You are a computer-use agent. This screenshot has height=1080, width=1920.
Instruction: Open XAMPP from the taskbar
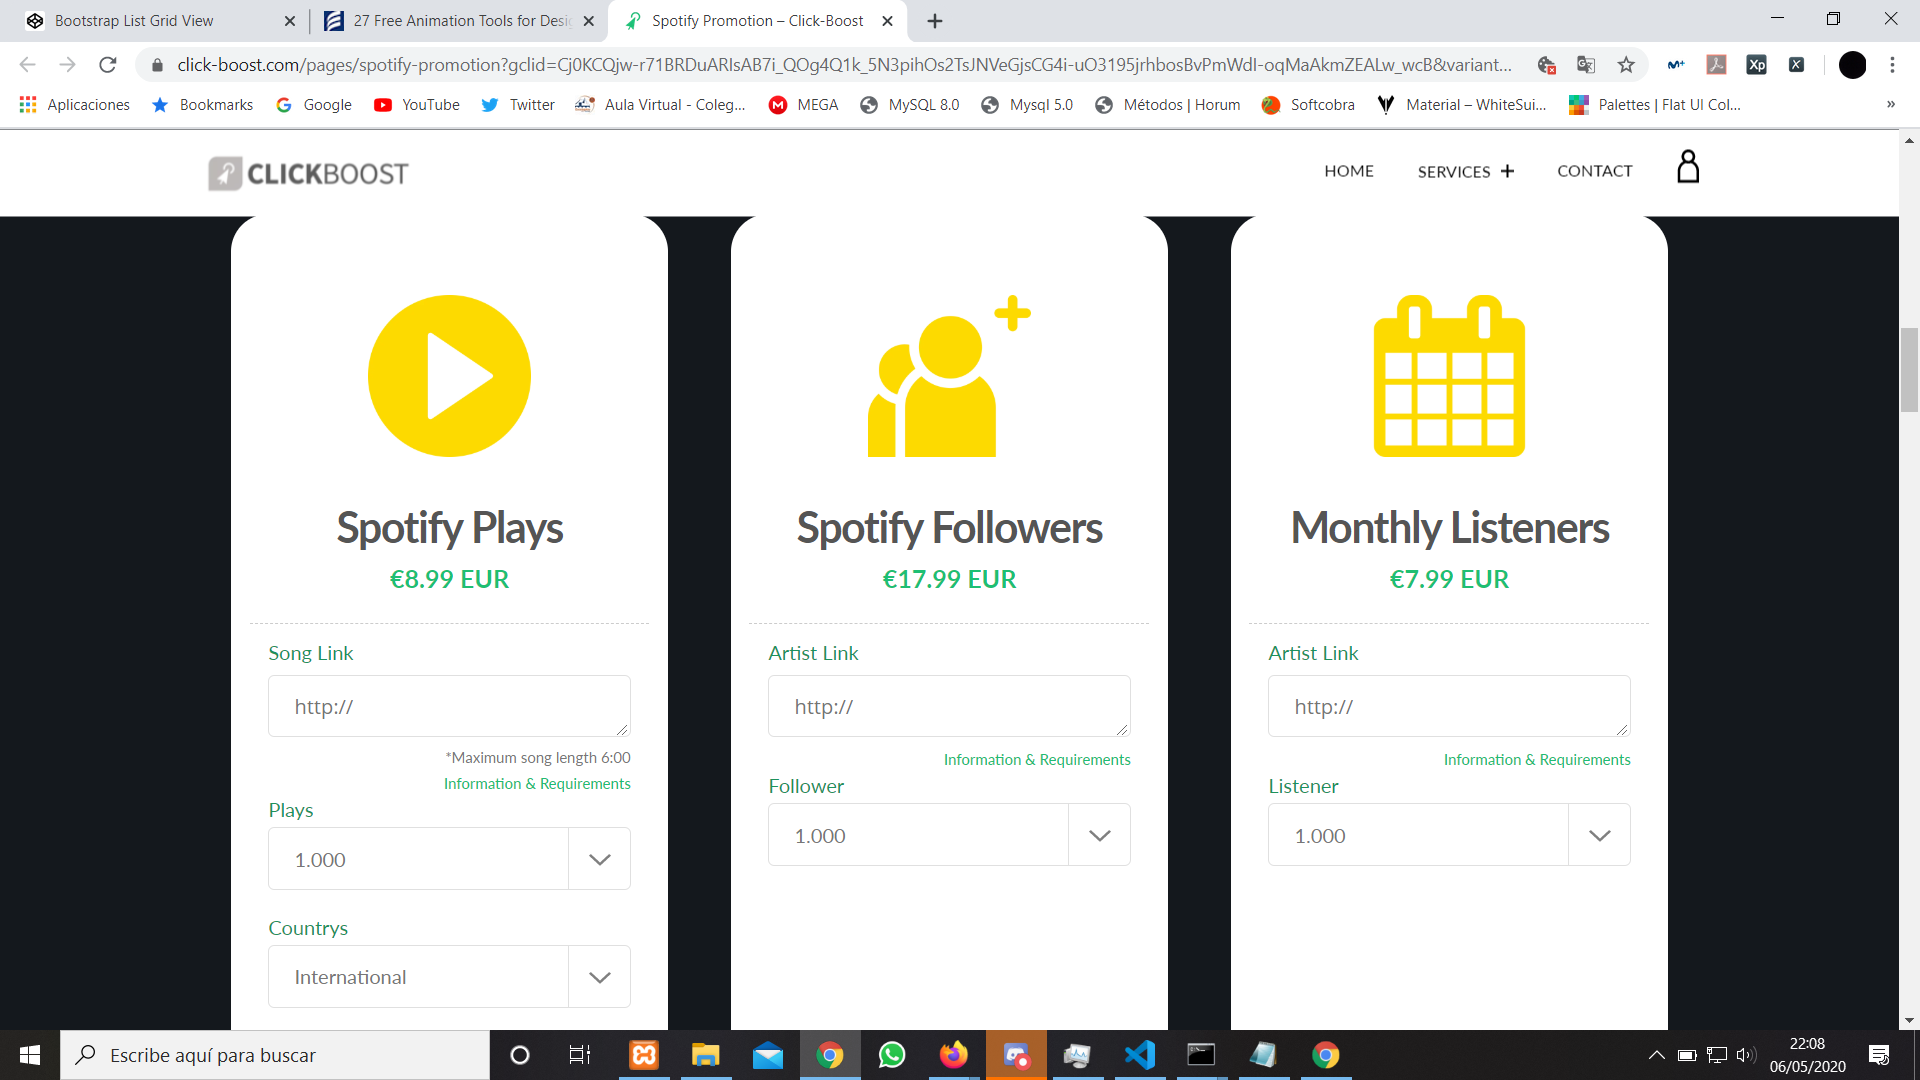tap(644, 1055)
